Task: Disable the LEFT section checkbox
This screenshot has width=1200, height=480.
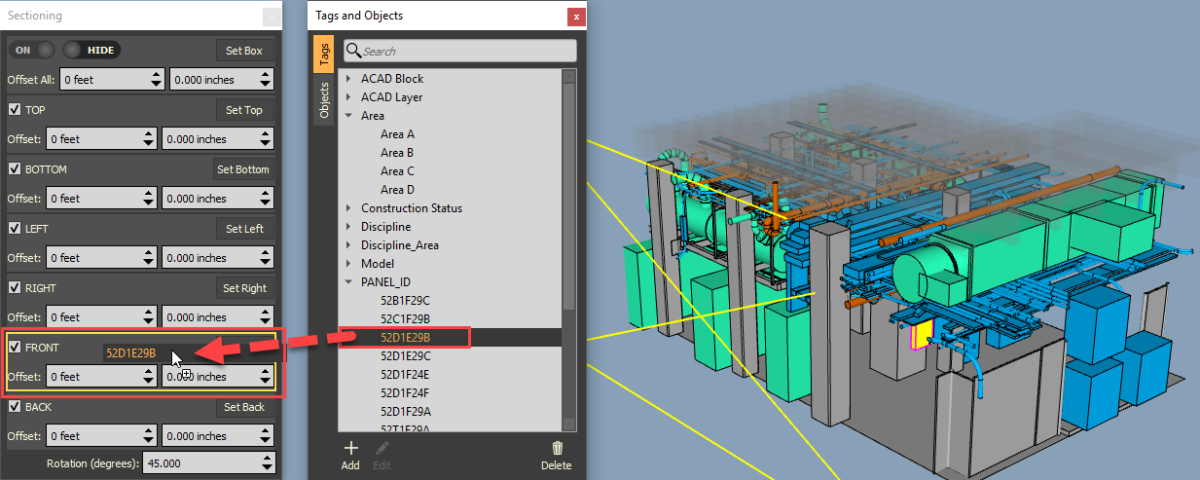Action: pos(15,229)
